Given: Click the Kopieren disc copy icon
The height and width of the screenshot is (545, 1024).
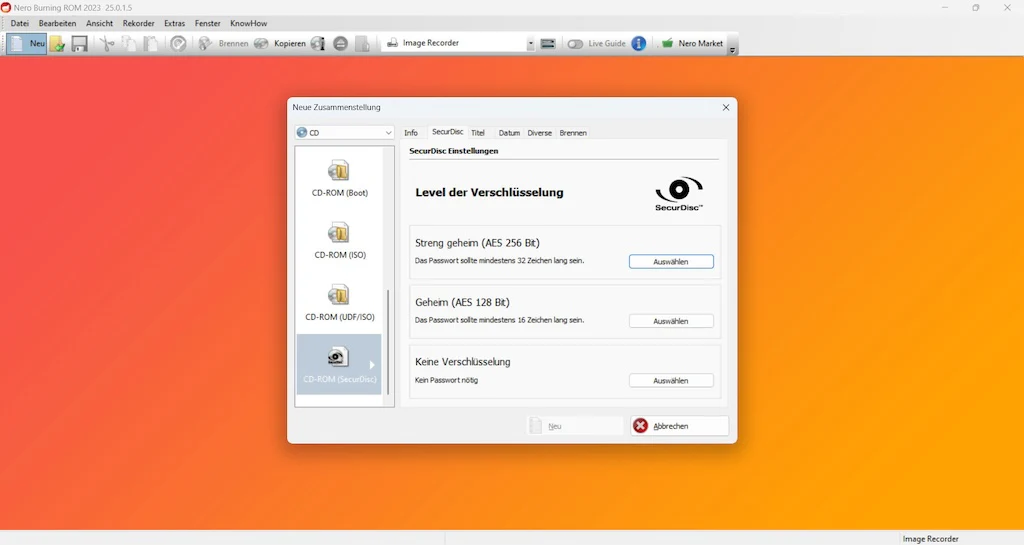Looking at the screenshot, I should click(x=261, y=44).
